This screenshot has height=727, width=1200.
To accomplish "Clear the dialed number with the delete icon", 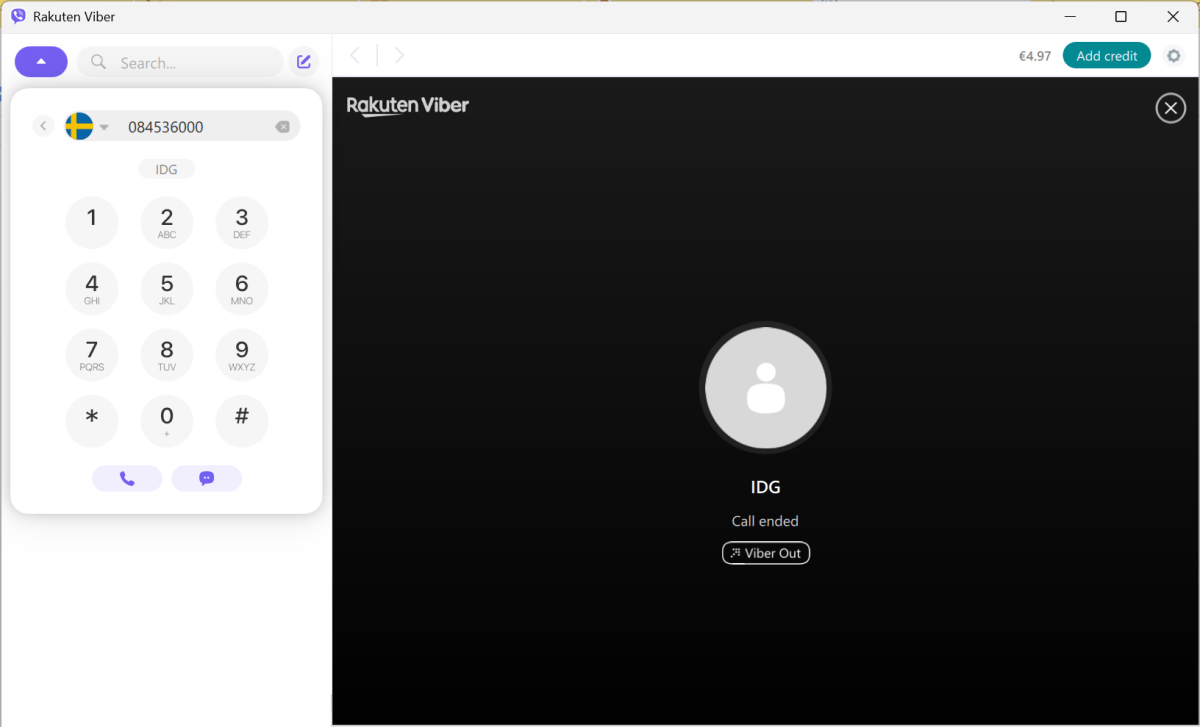I will pos(282,126).
